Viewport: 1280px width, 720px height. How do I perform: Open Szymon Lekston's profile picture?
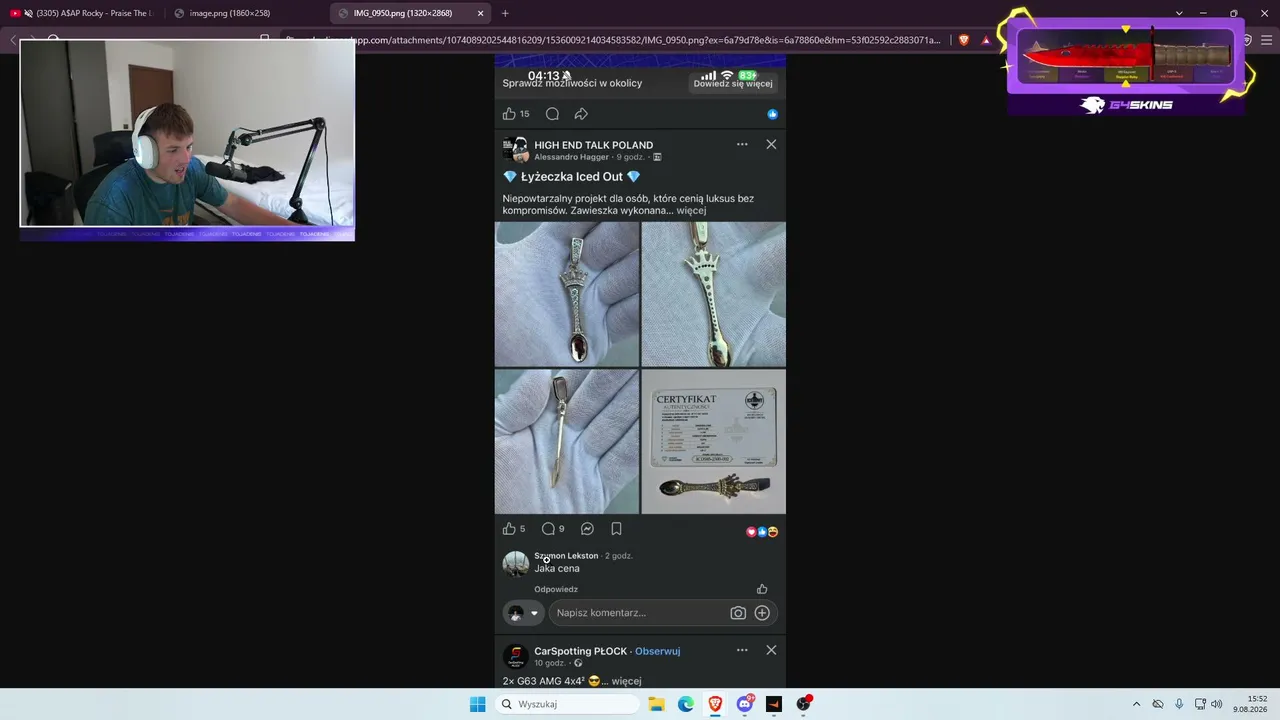click(515, 563)
